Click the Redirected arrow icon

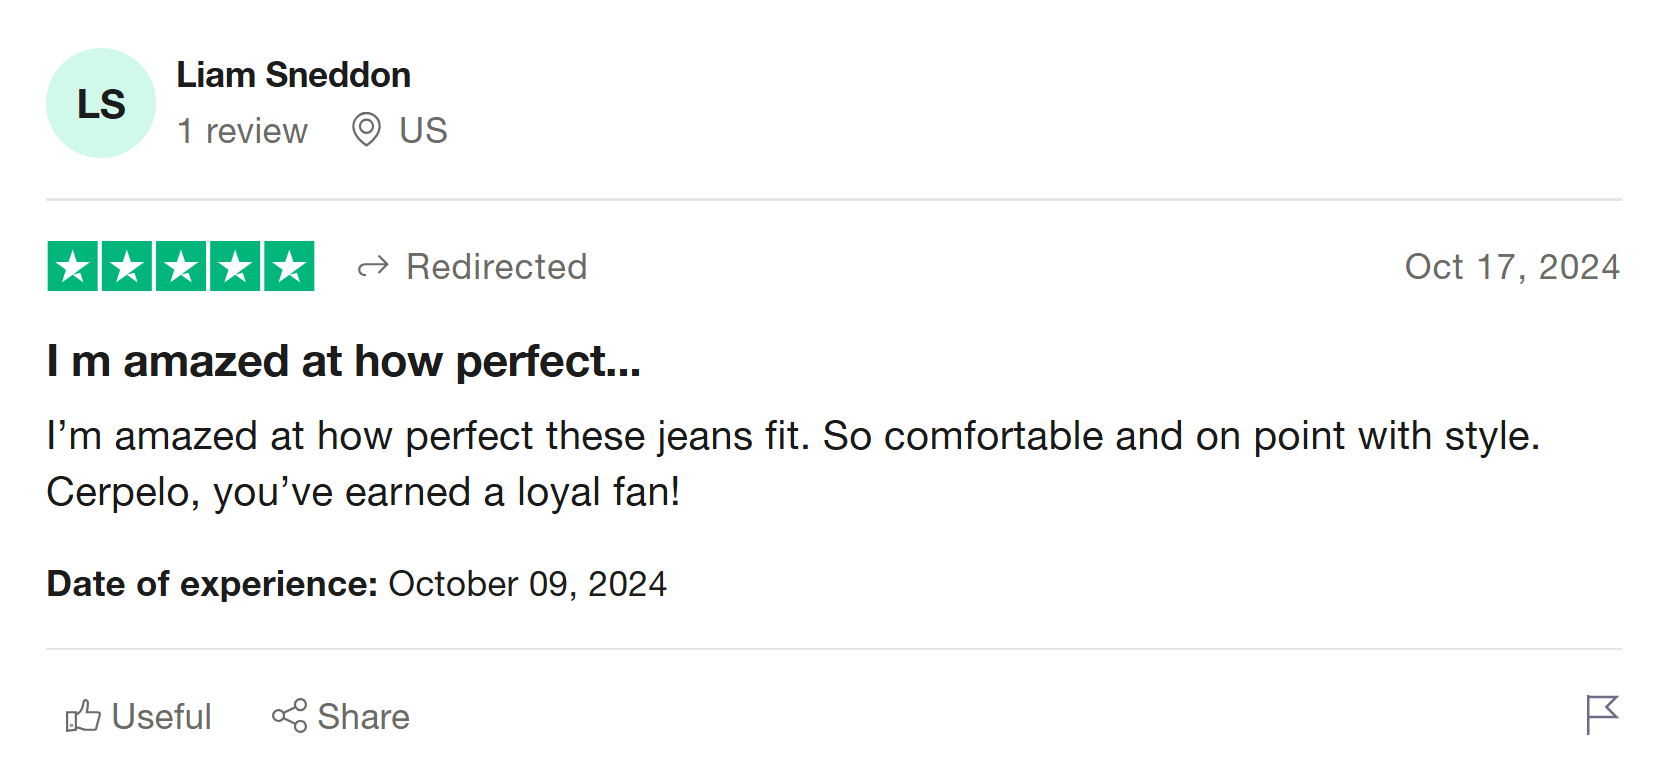[373, 267]
